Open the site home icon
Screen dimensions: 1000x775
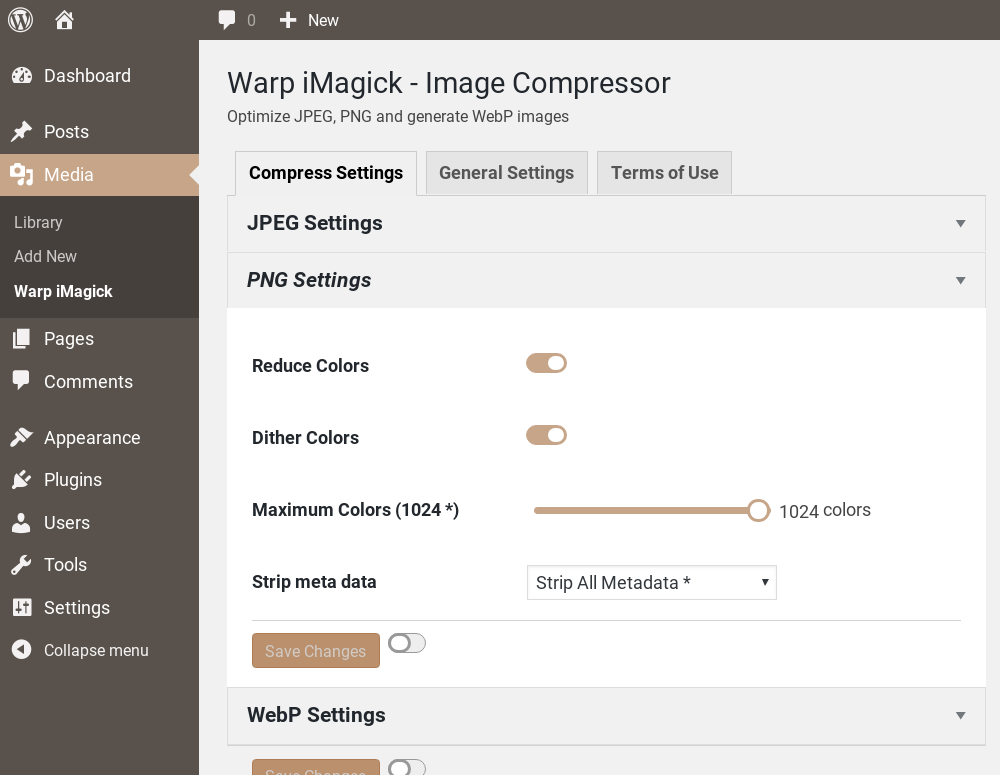65,20
